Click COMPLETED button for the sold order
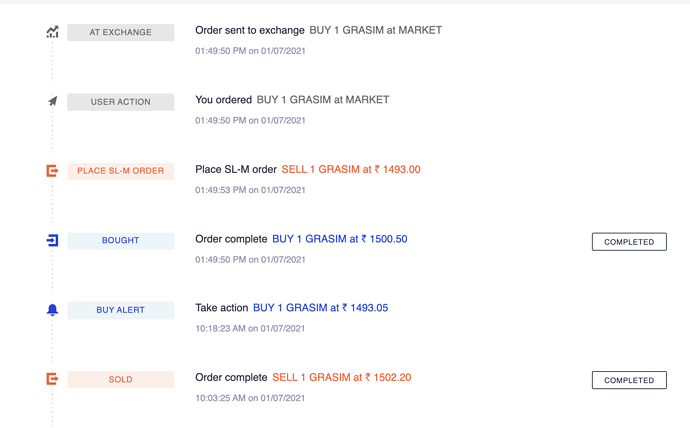Screen dimensions: 690x428 tap(629, 380)
